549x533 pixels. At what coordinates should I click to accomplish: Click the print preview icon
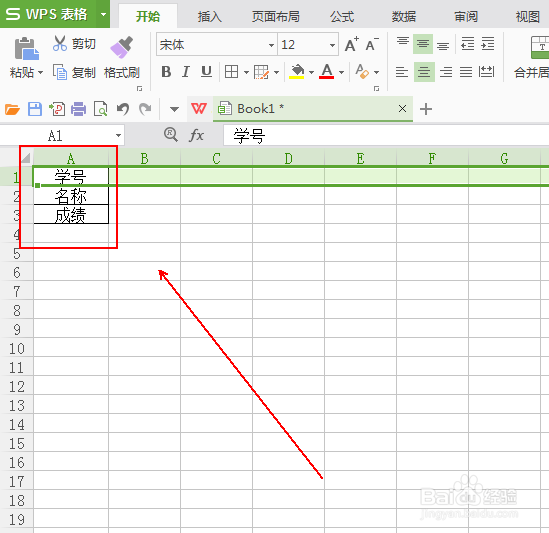coord(100,109)
